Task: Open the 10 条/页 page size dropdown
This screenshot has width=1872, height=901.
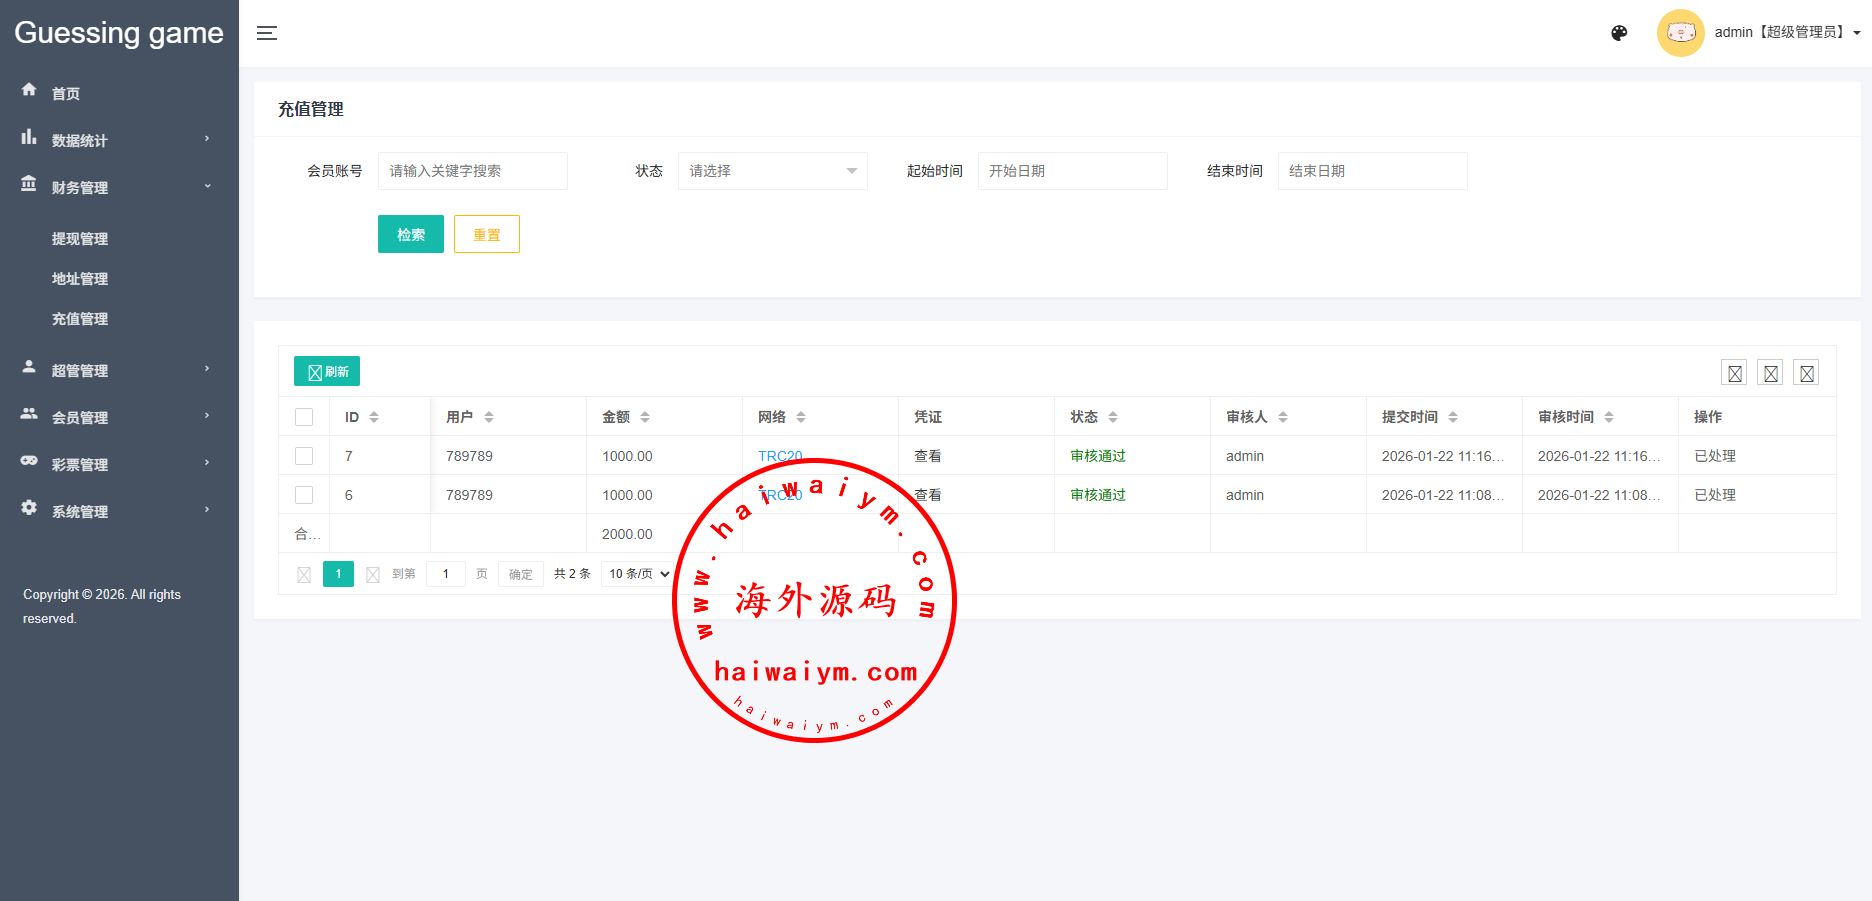Action: click(639, 574)
